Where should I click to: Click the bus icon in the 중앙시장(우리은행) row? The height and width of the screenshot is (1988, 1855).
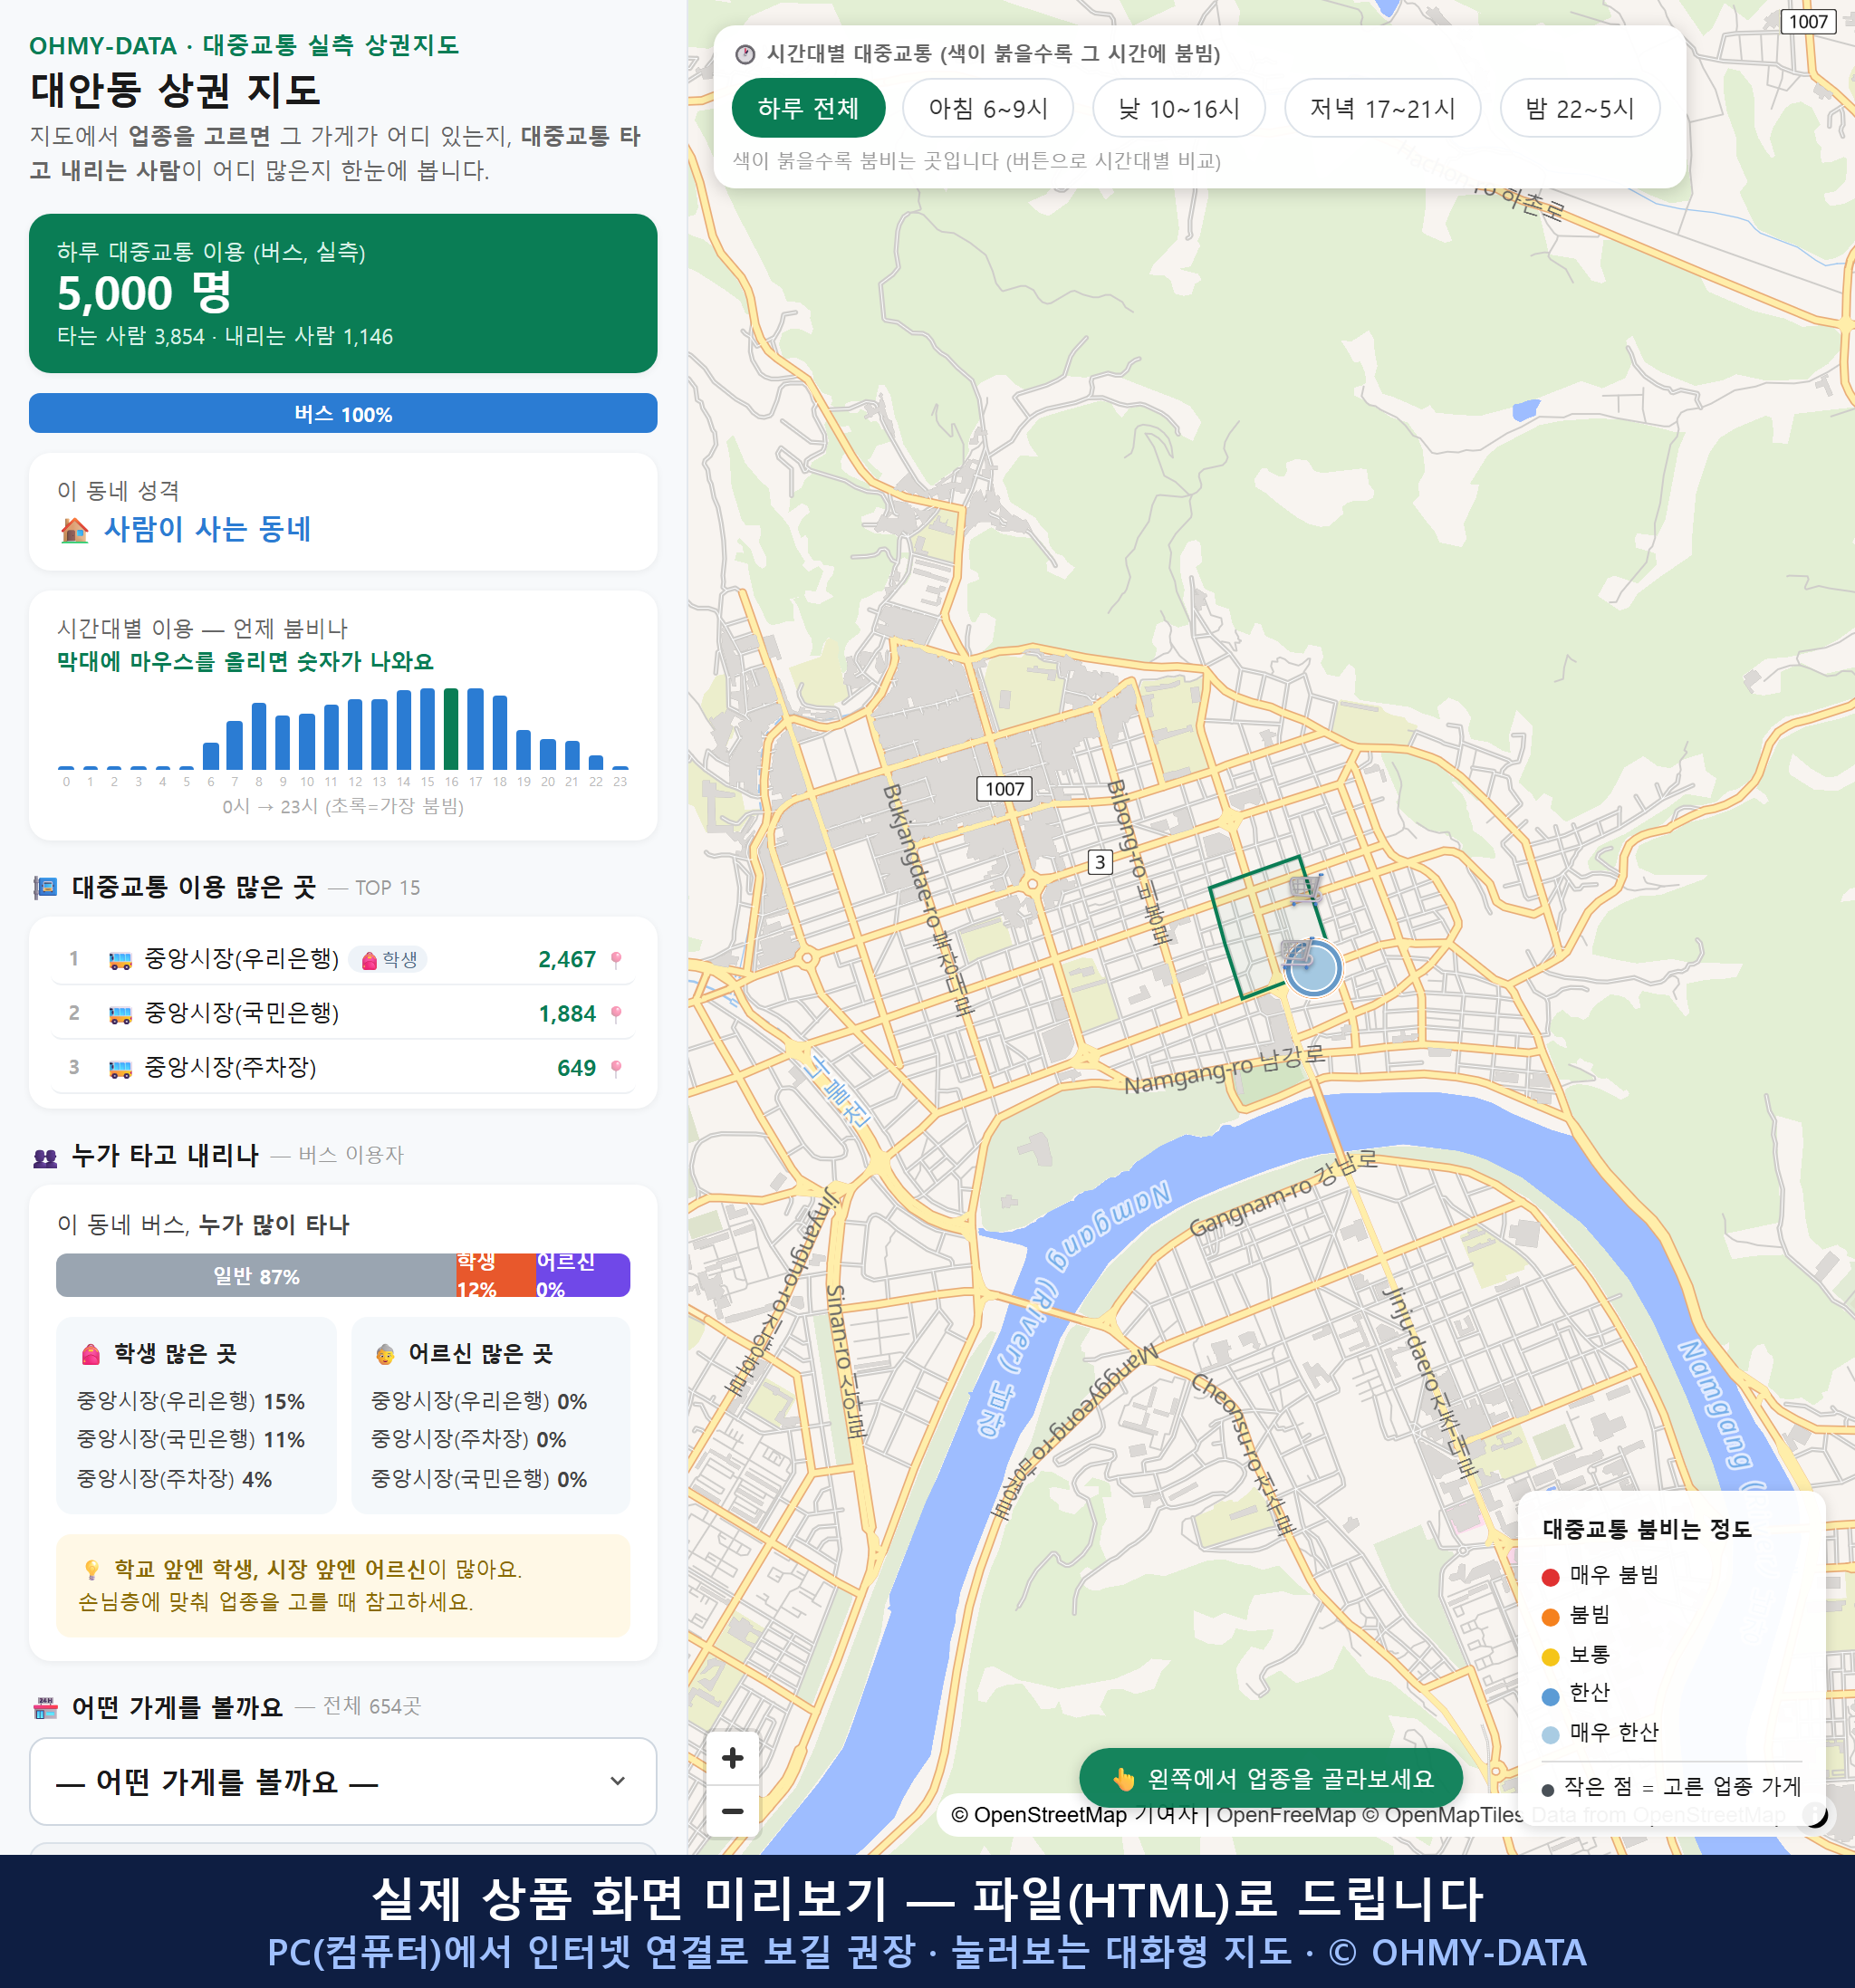(120, 960)
